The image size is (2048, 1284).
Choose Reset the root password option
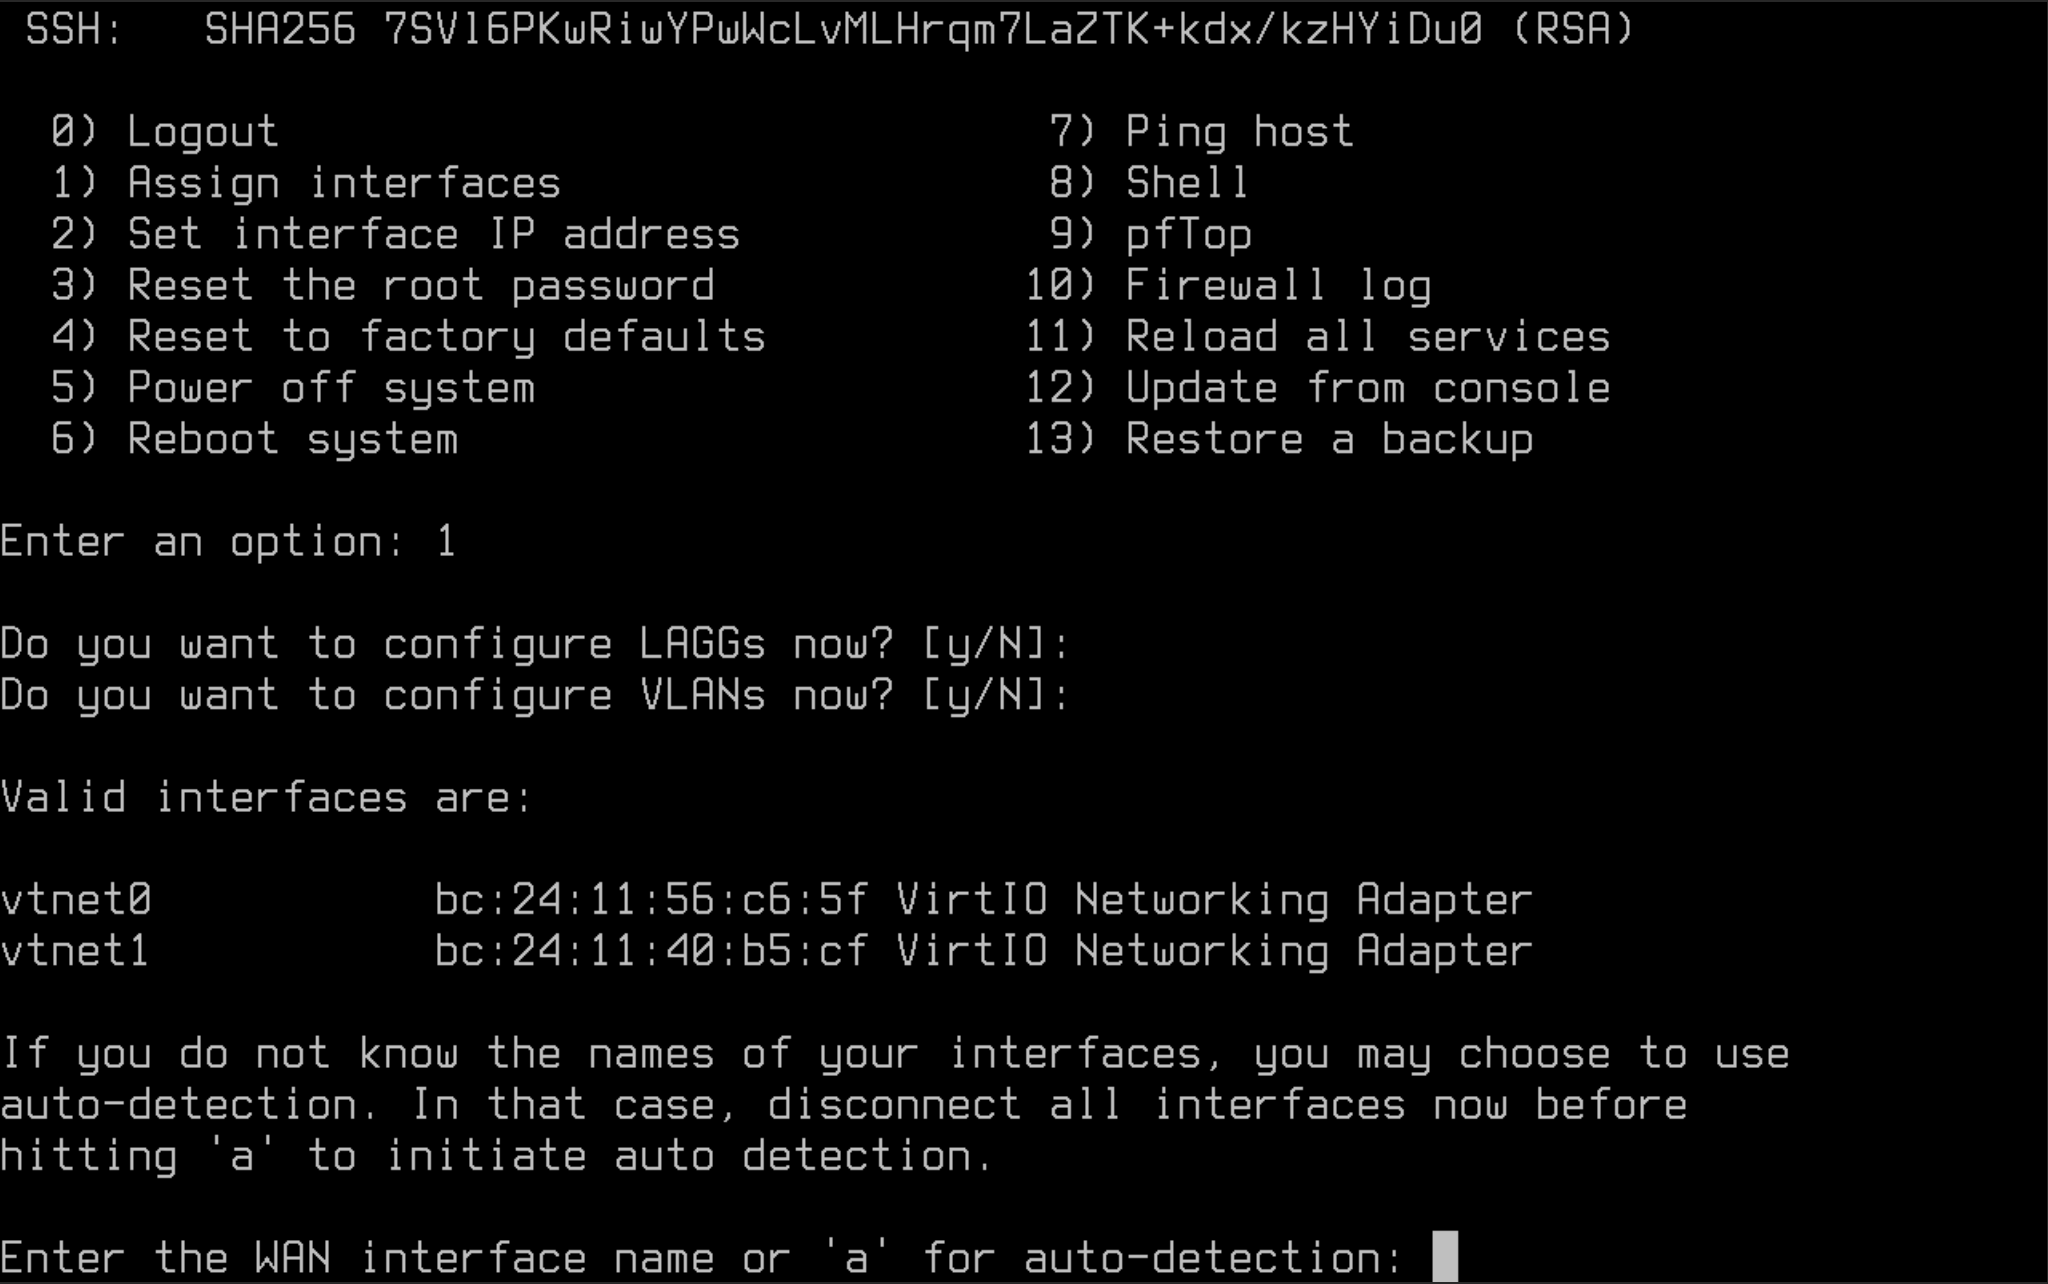point(420,286)
